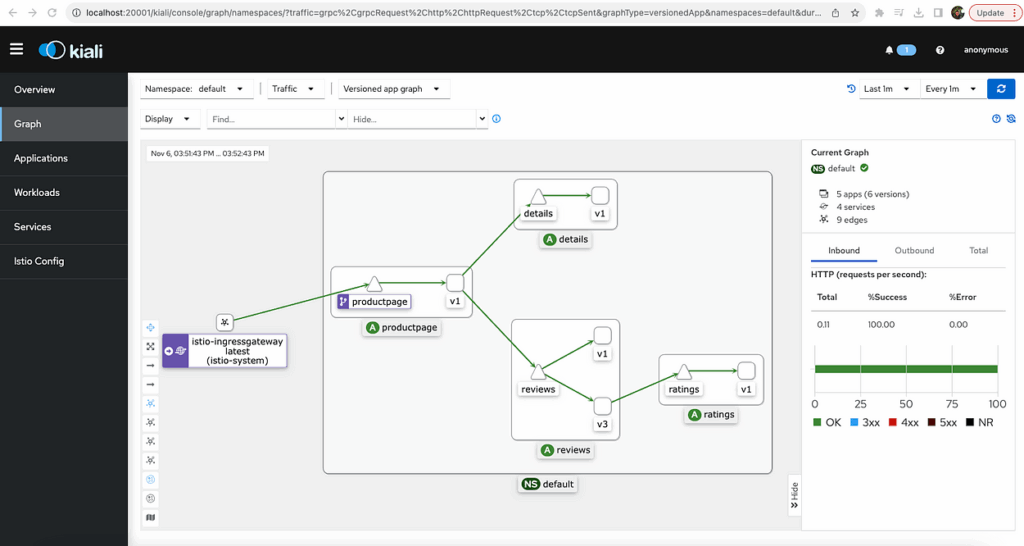Expand the Versioned app graph dropdown
This screenshot has width=1024, height=546.
point(391,89)
